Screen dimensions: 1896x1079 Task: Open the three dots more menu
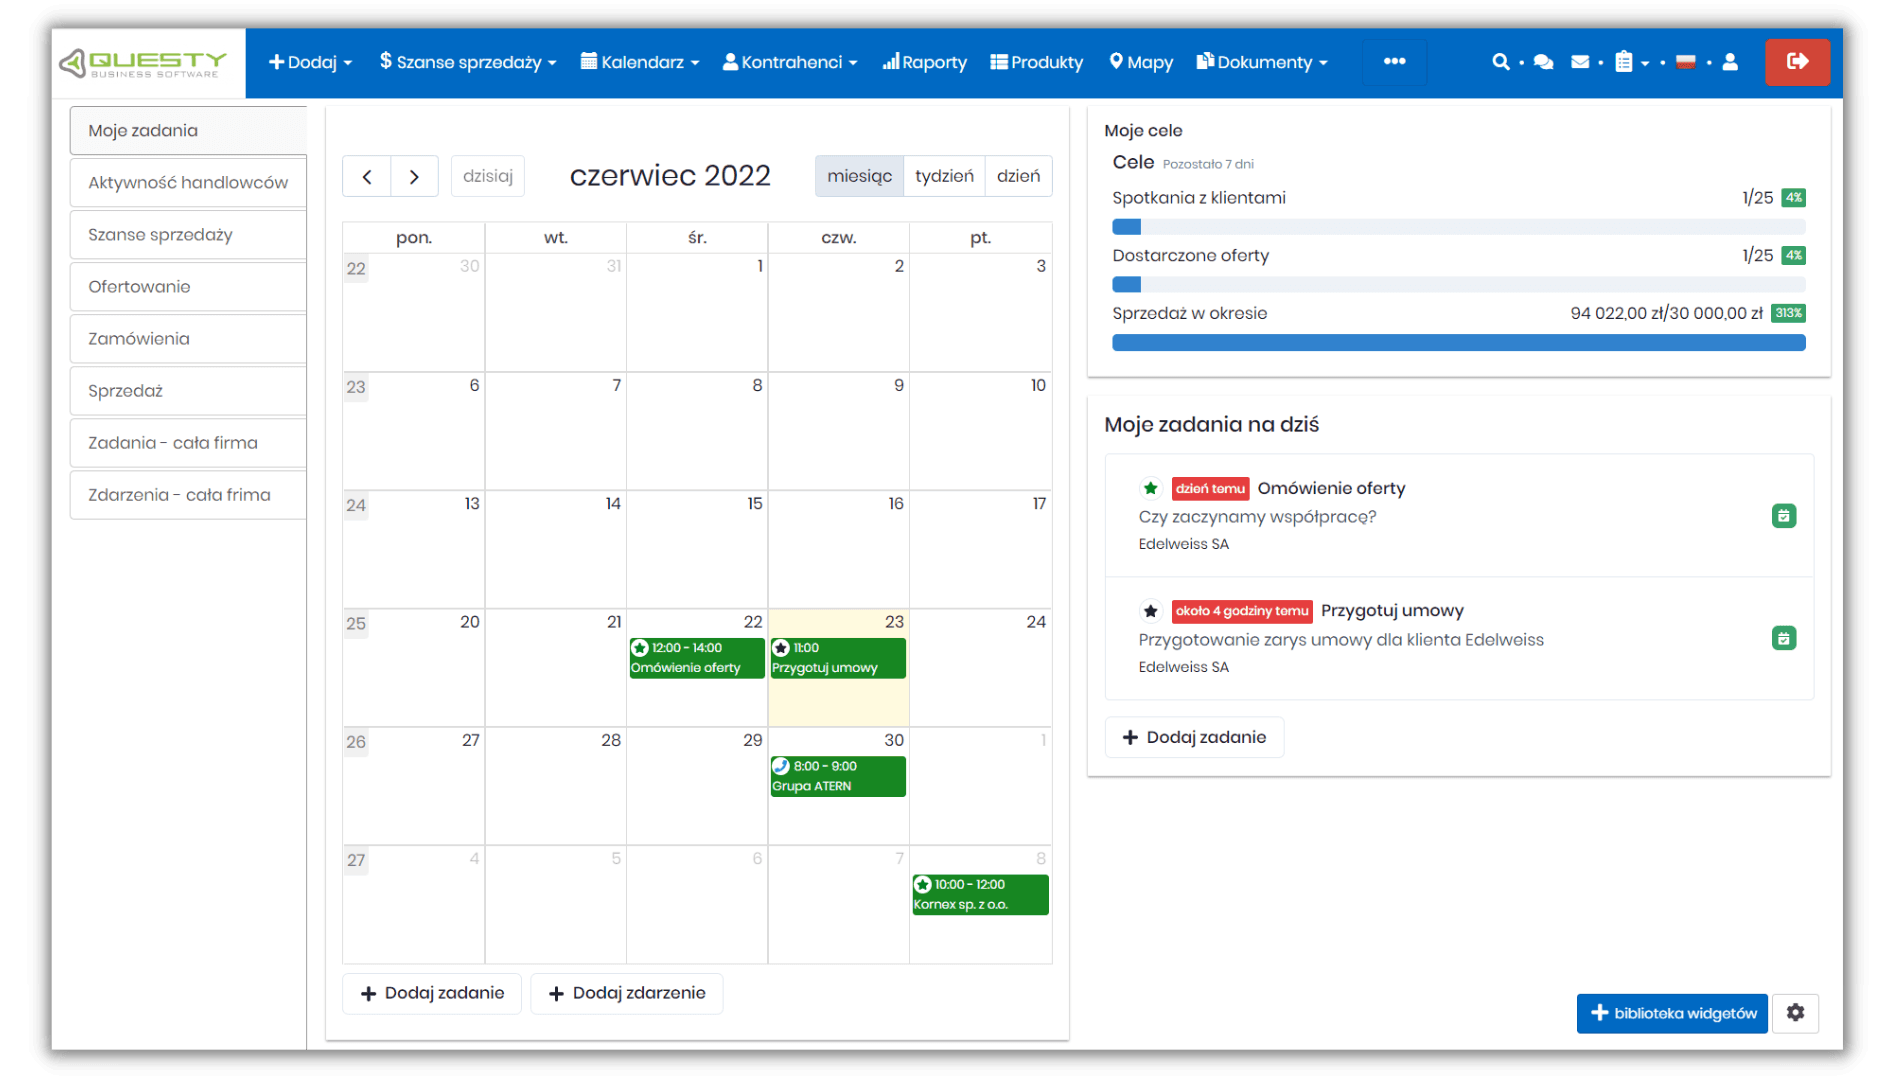[x=1394, y=62]
